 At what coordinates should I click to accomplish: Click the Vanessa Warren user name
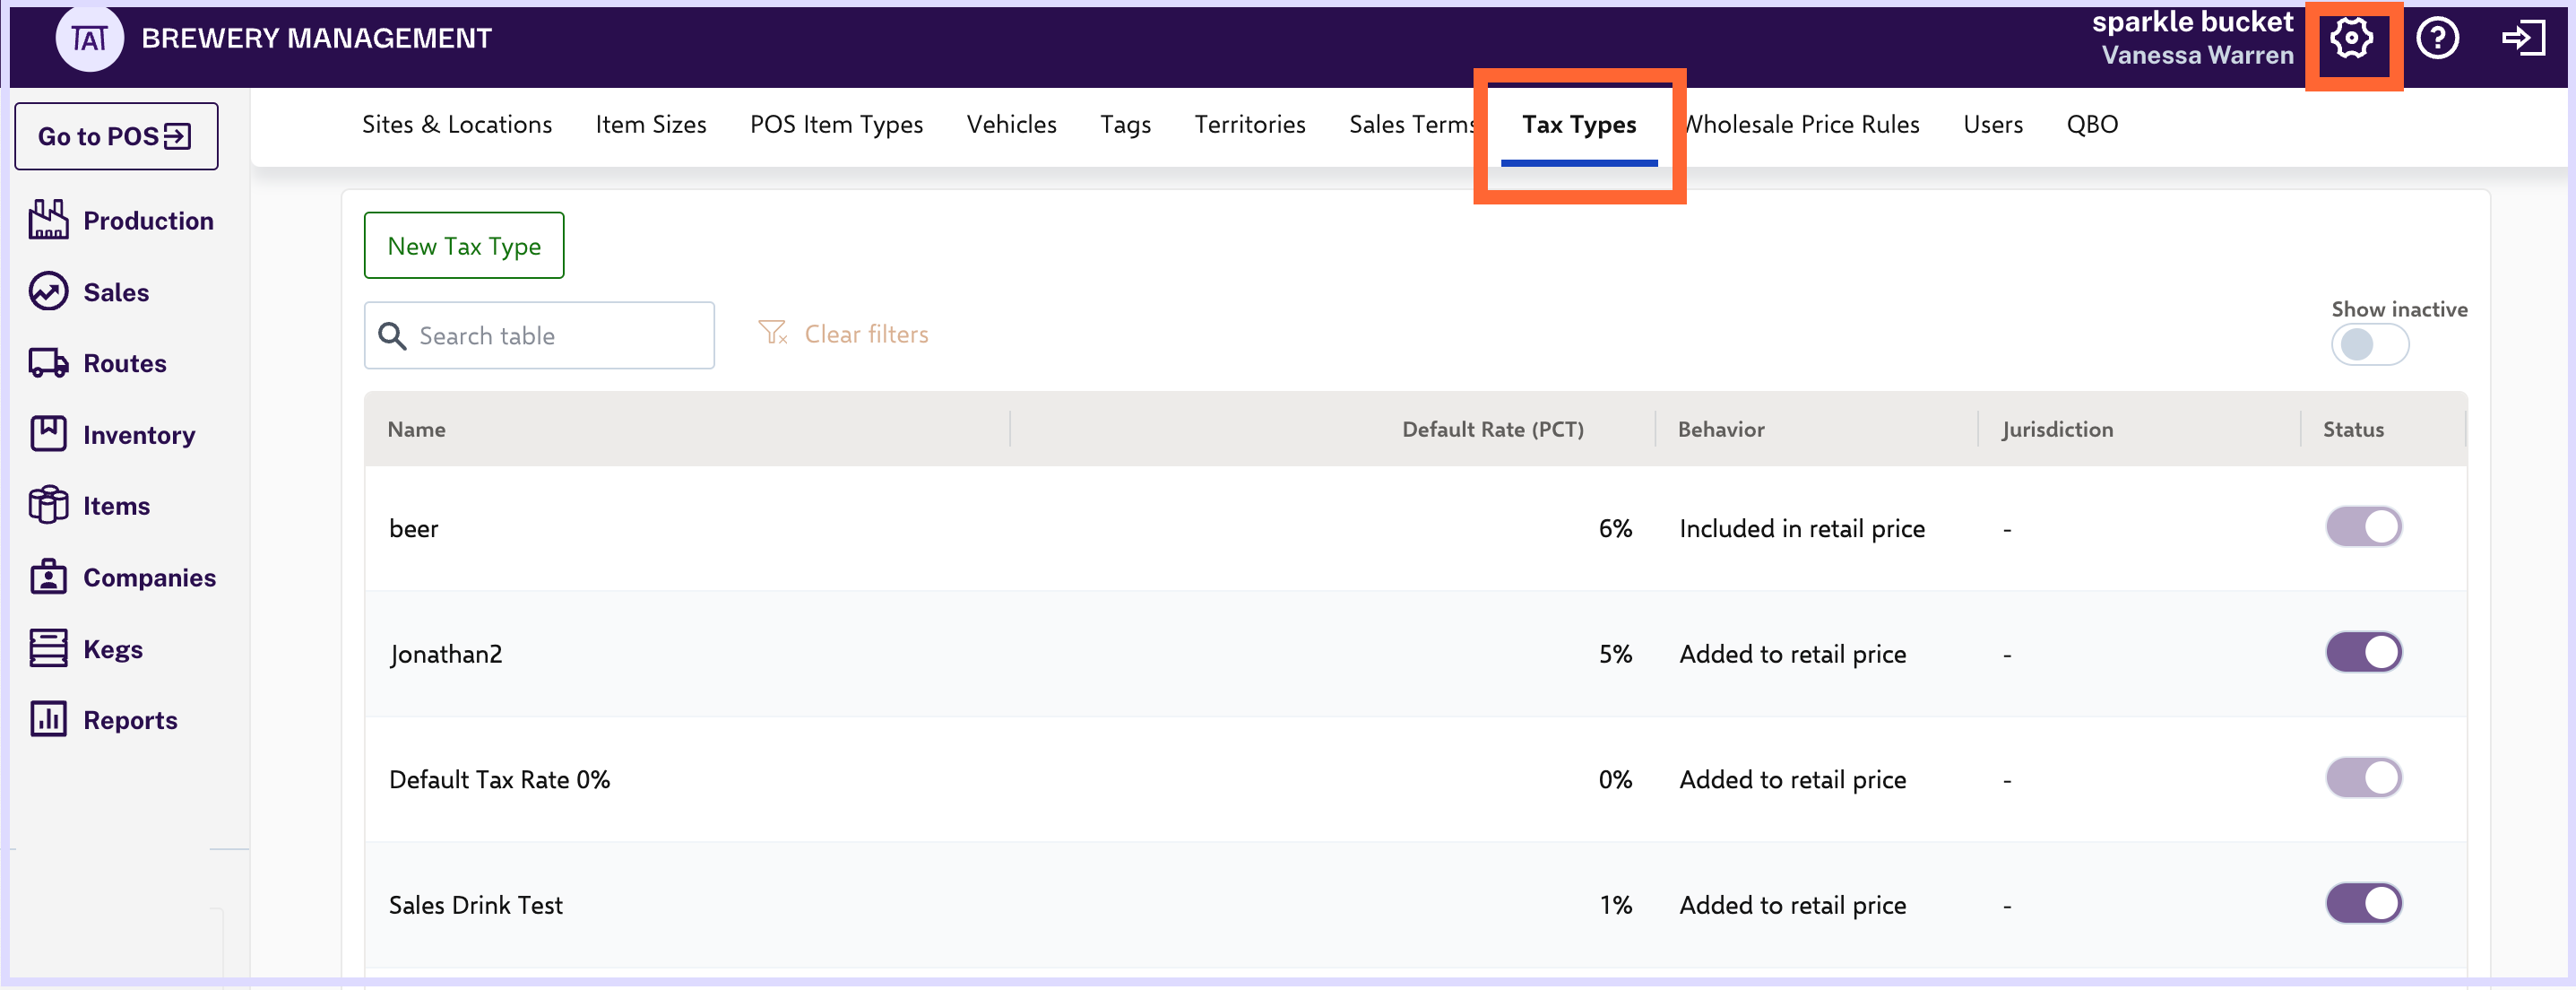pos(2197,55)
